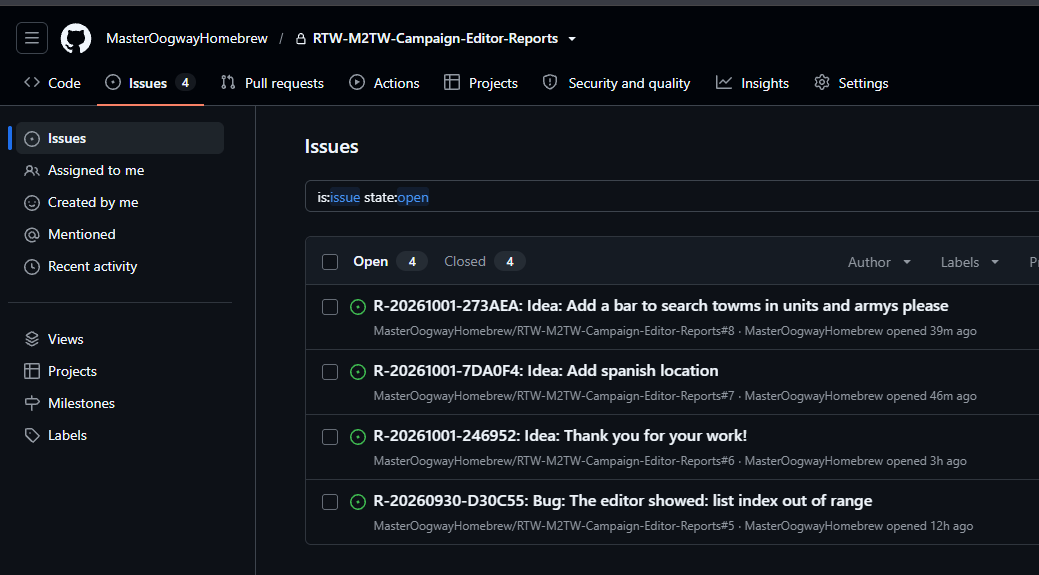Click open status icon of issue #5

click(358, 501)
